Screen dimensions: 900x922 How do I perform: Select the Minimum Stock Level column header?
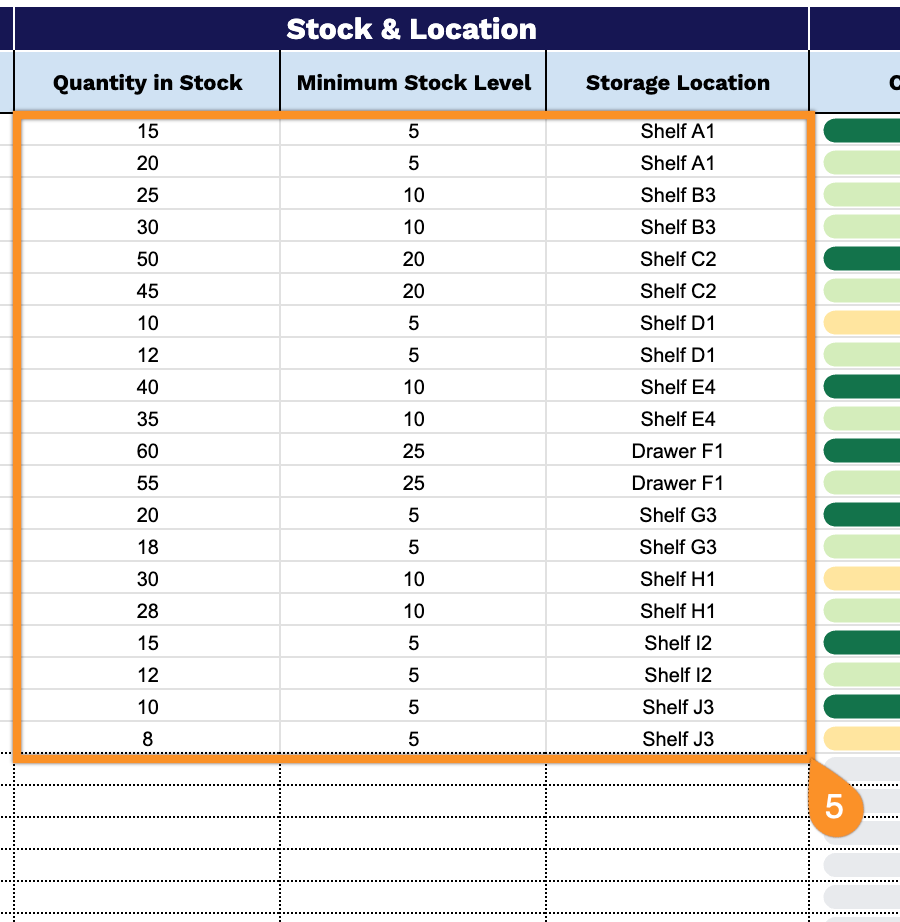[x=413, y=82]
